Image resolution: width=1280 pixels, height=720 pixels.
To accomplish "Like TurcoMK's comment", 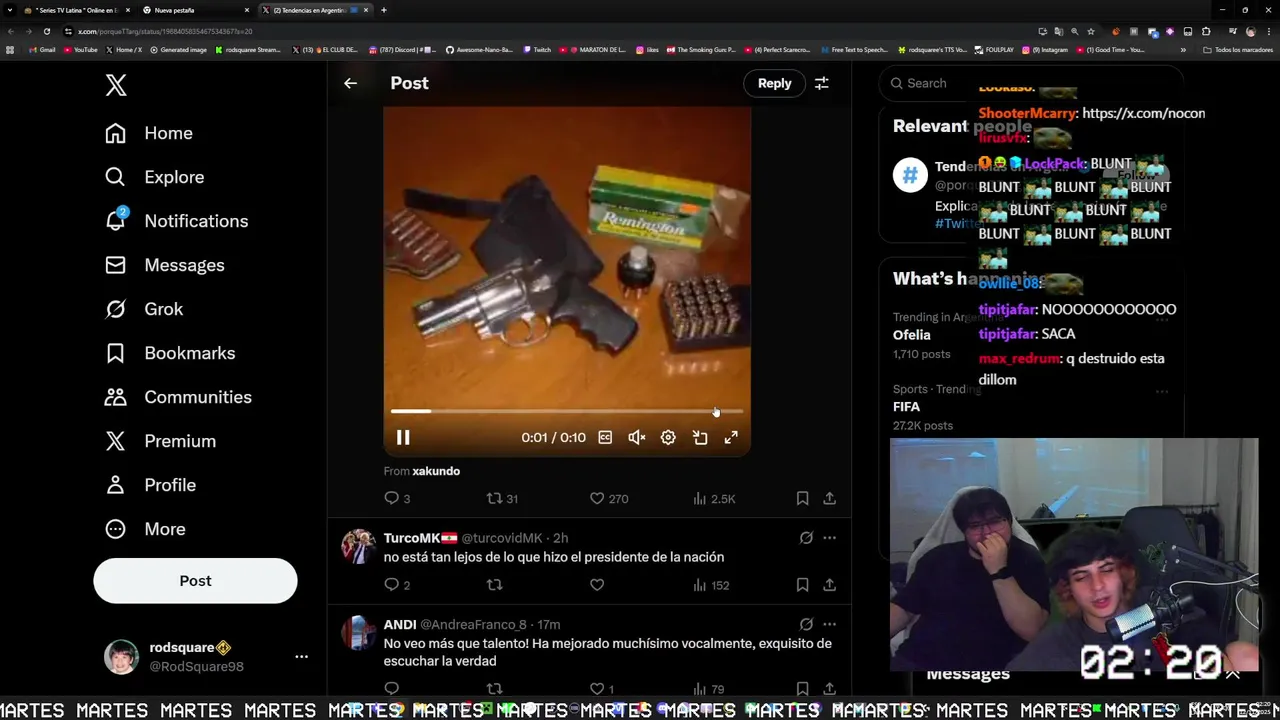I will 597,585.
